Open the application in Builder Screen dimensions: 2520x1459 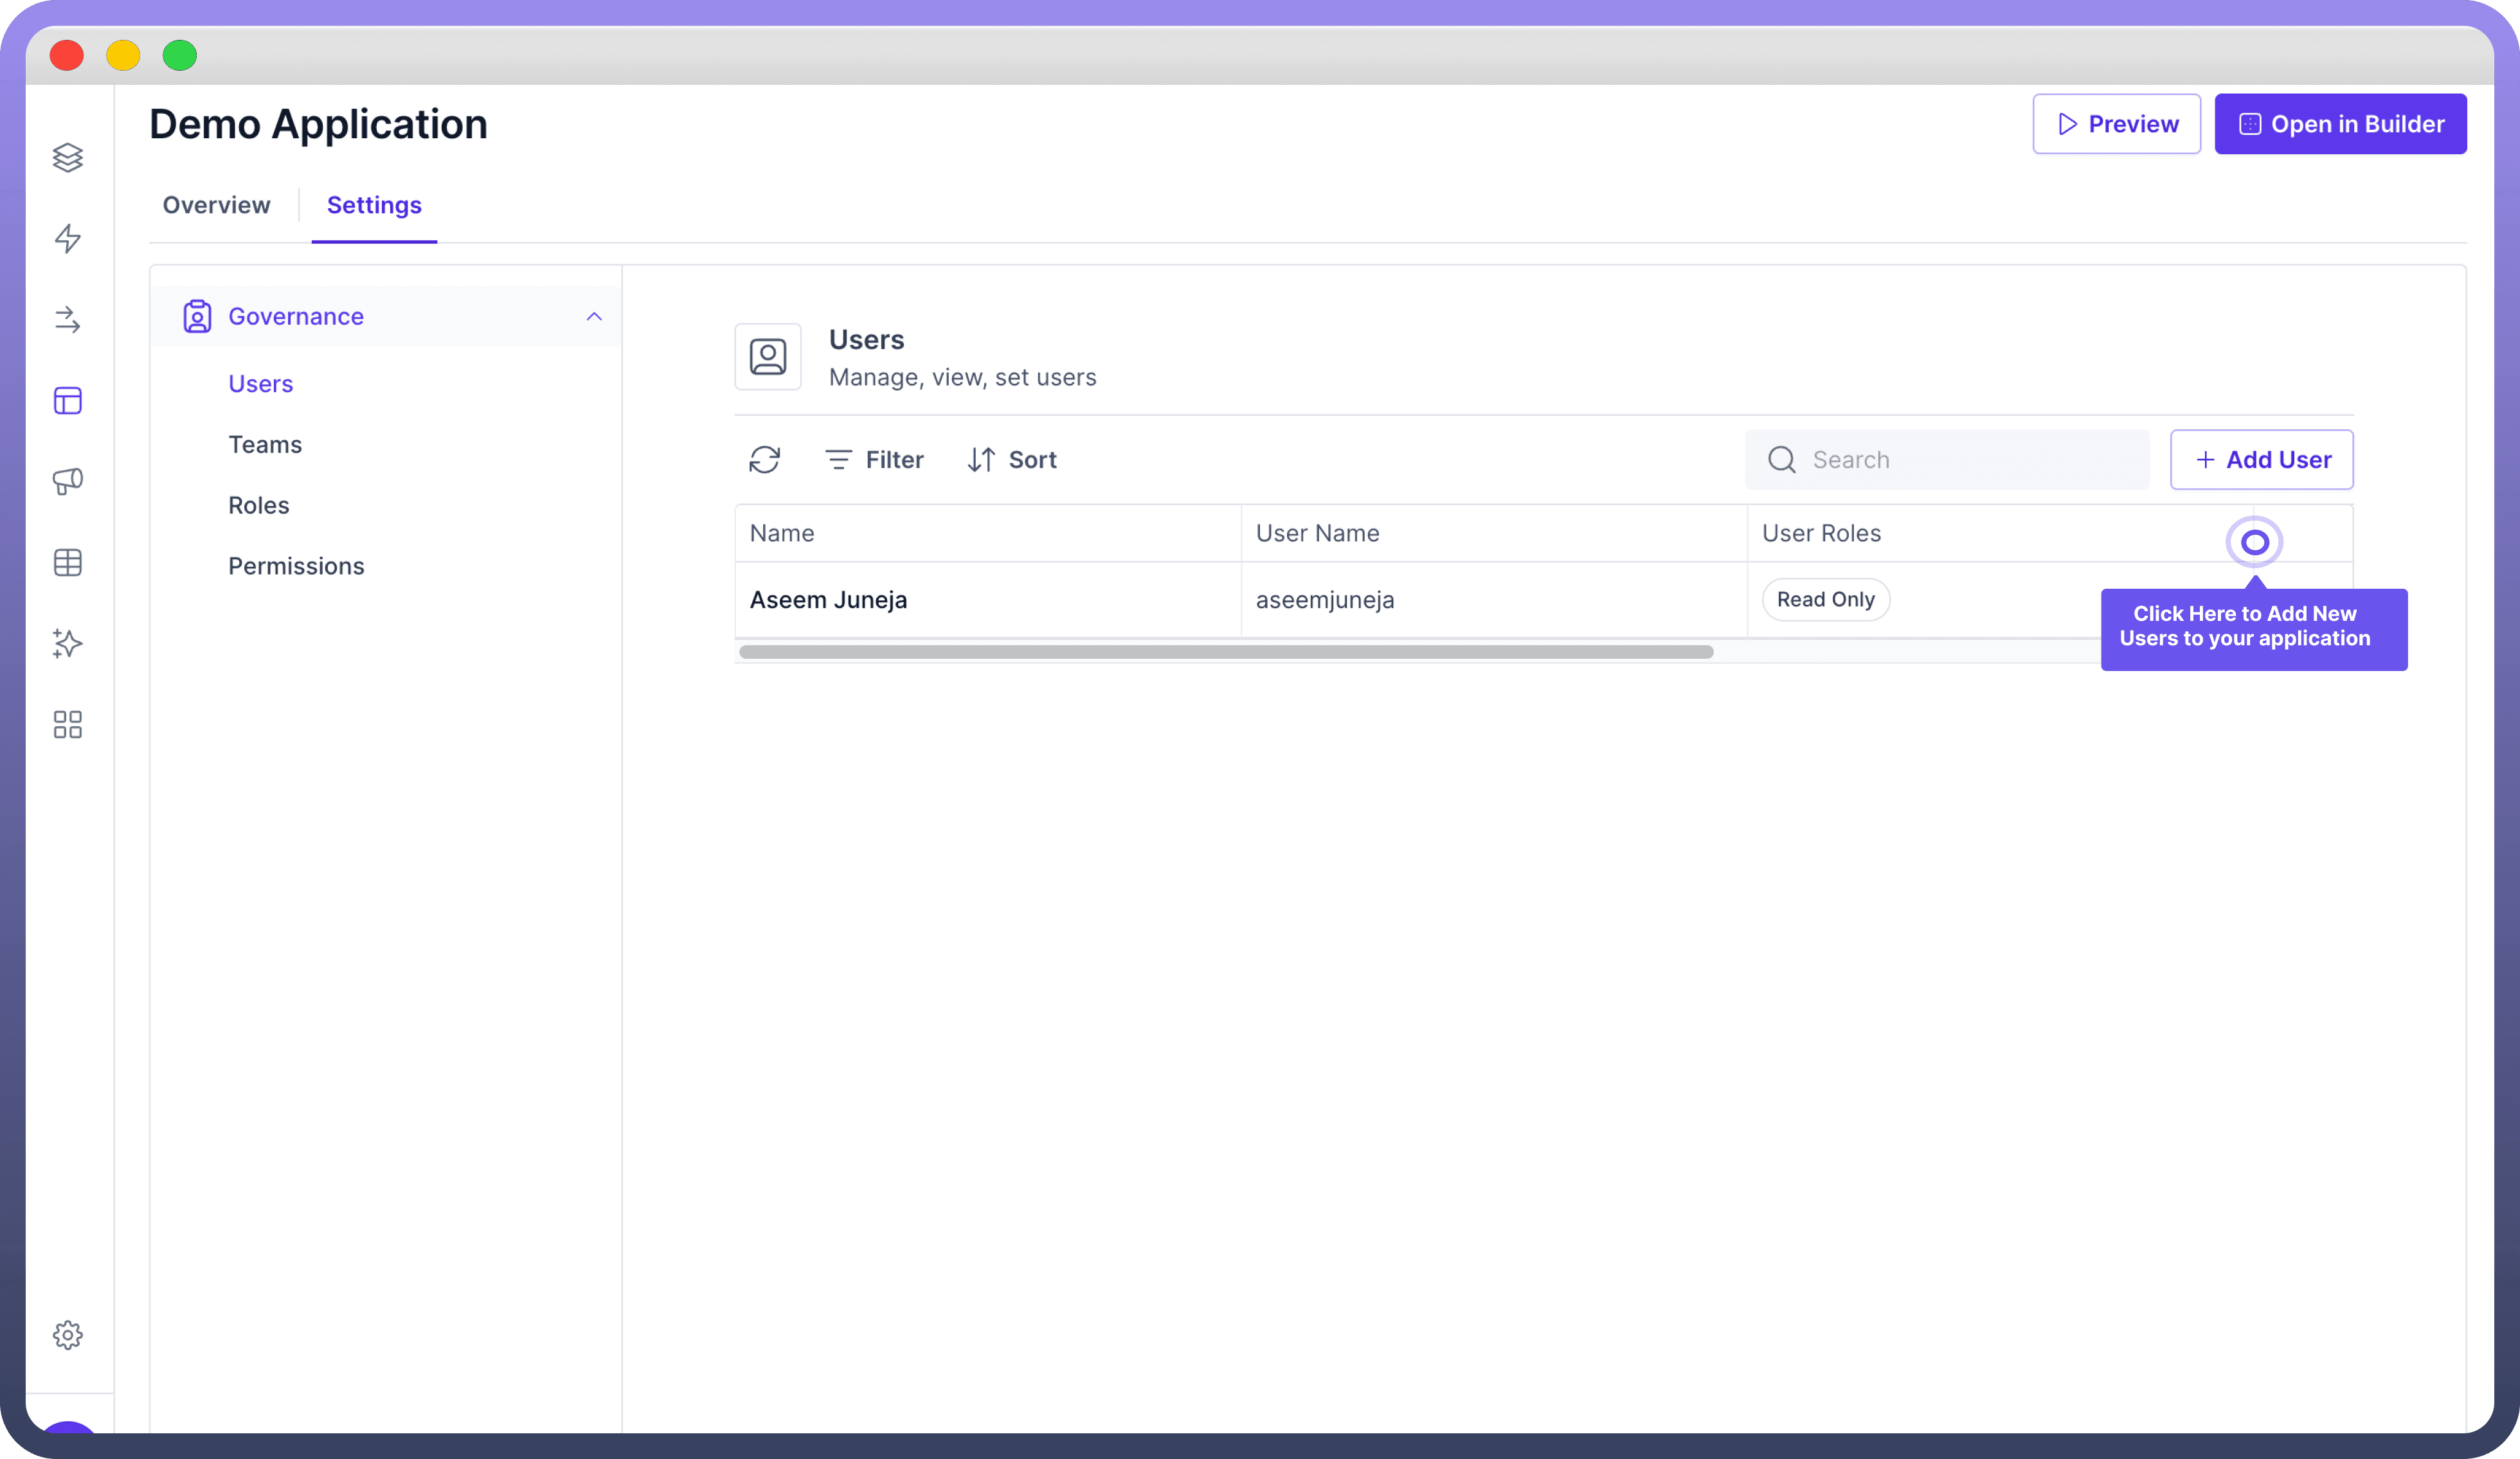tap(2341, 123)
